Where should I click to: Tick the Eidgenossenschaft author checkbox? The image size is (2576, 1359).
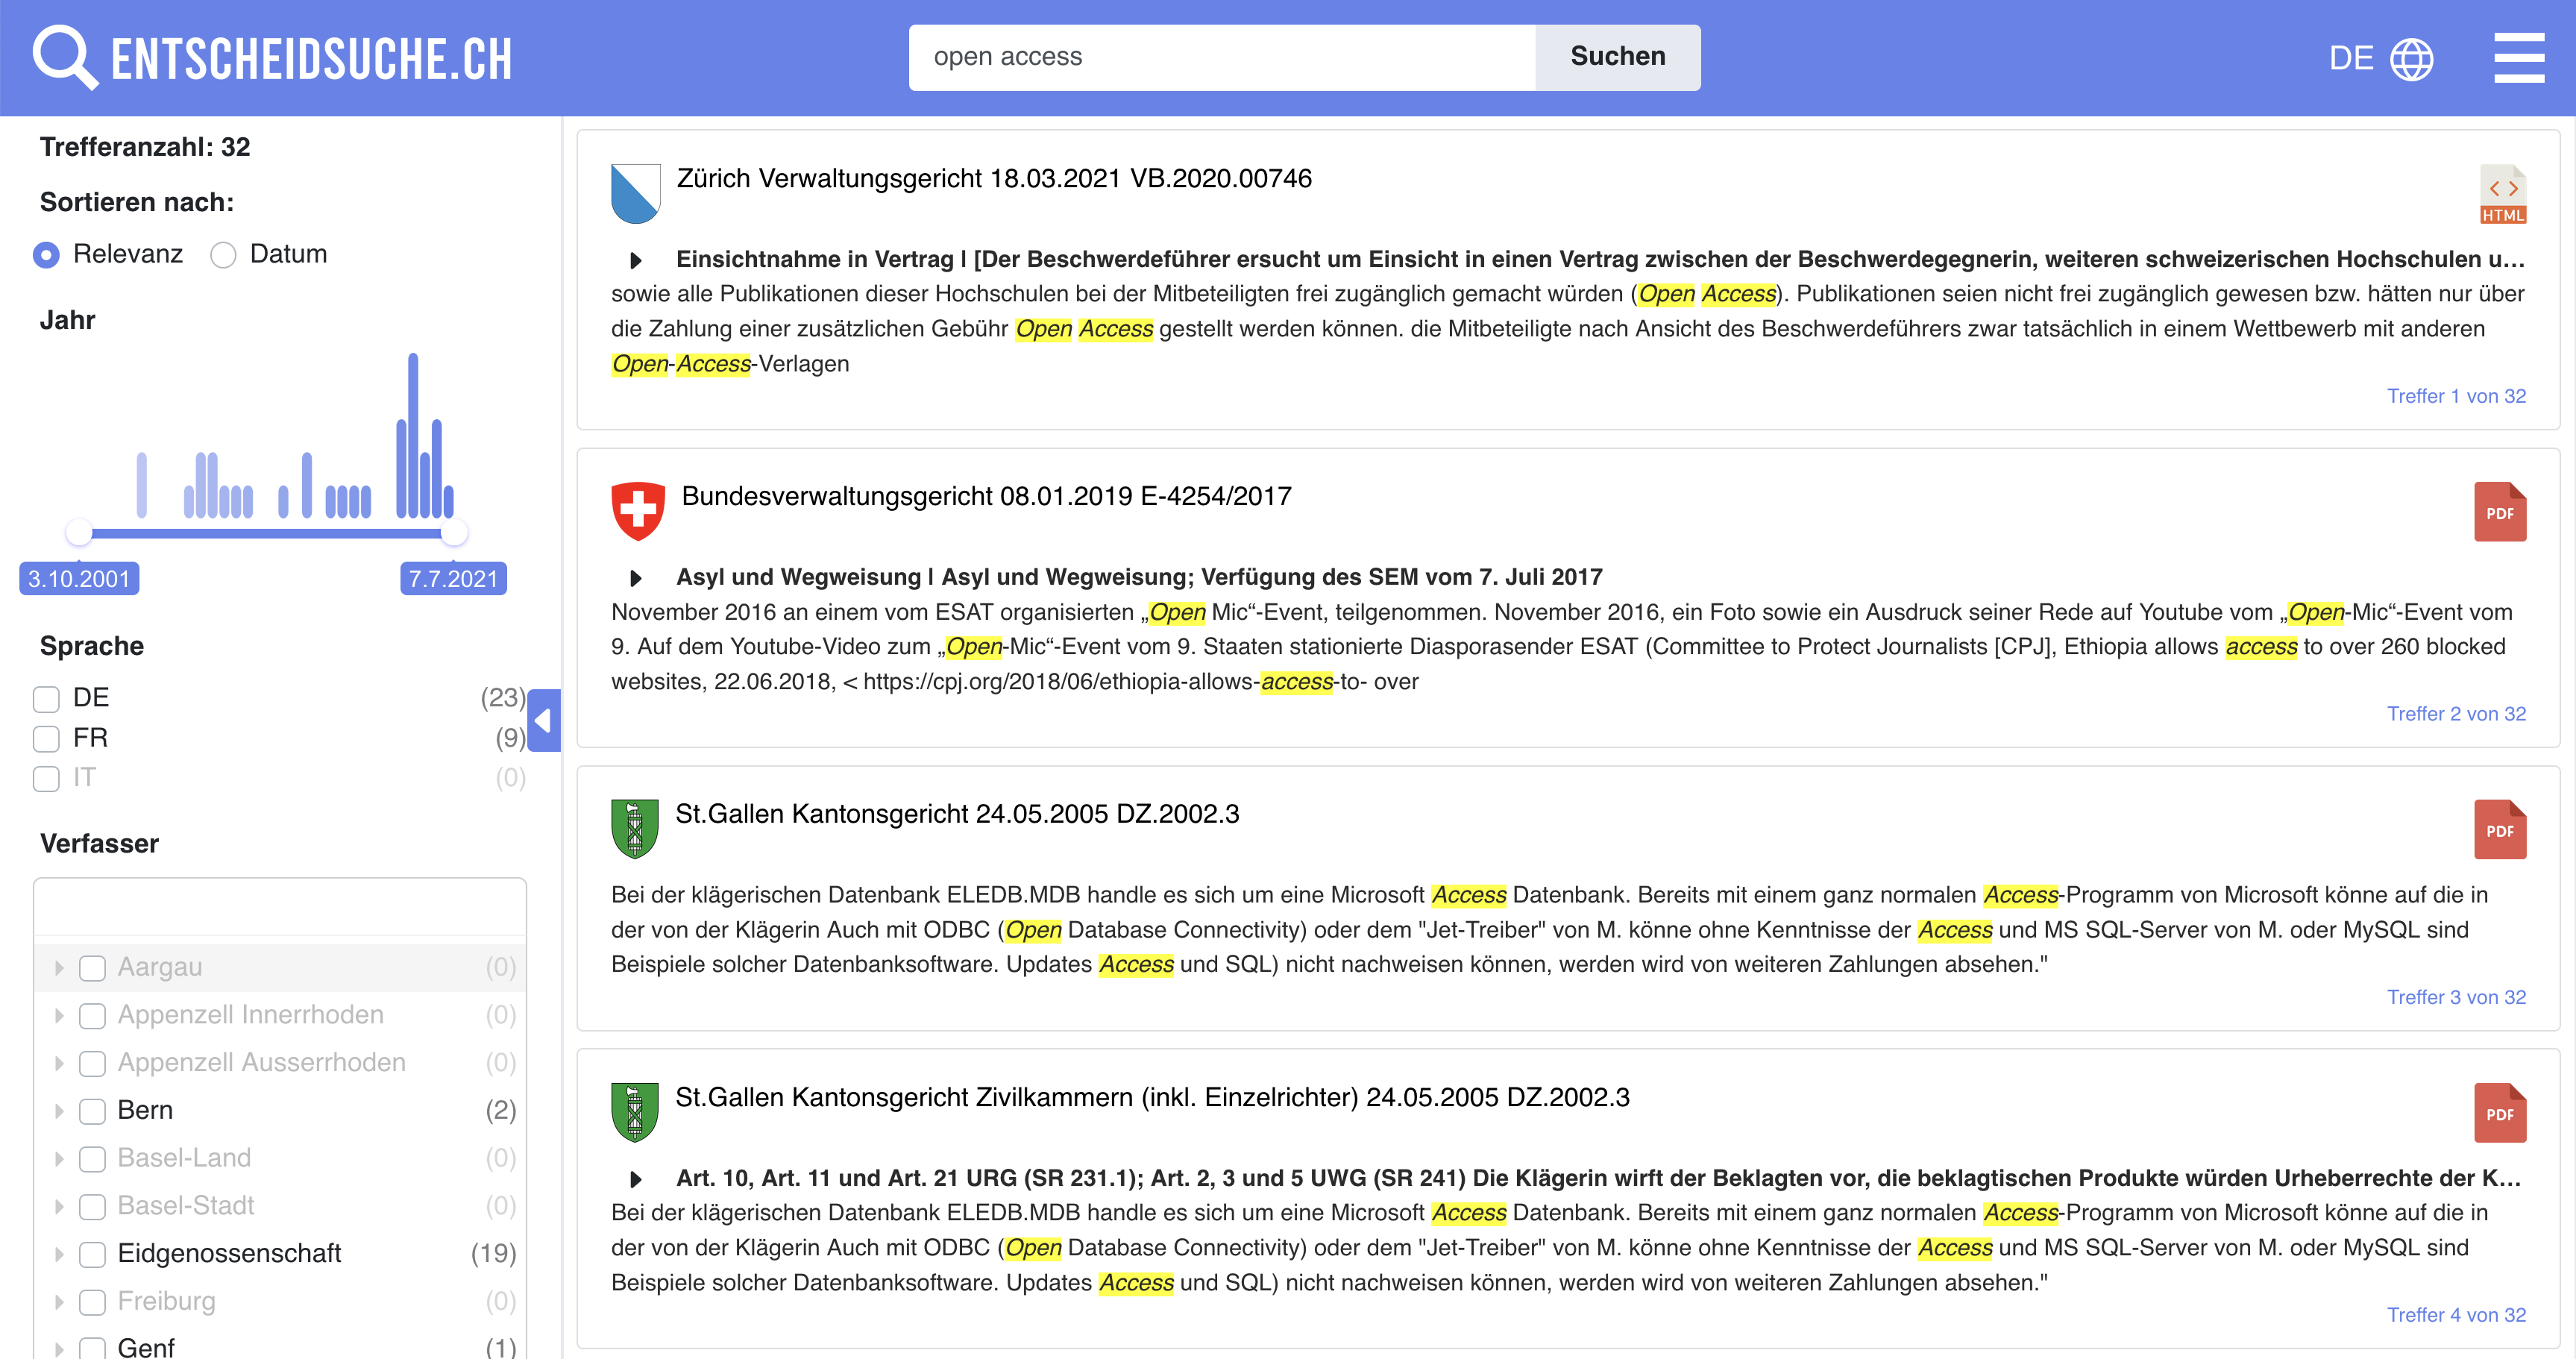coord(92,1254)
